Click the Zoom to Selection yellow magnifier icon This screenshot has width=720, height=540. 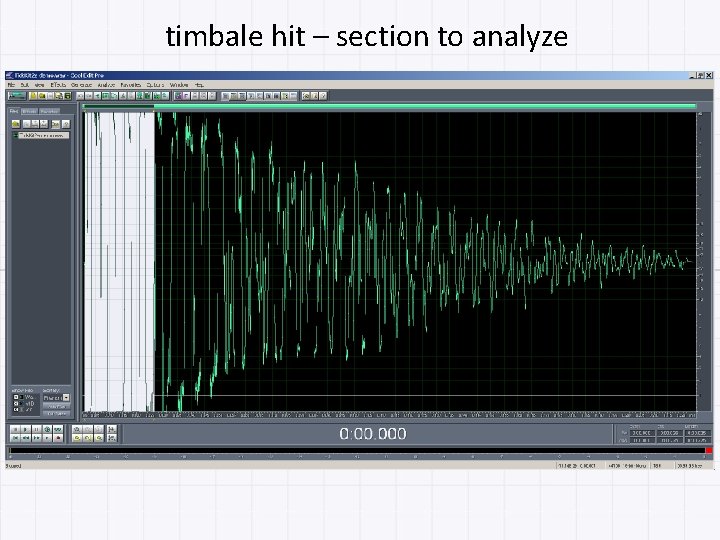tap(77, 438)
